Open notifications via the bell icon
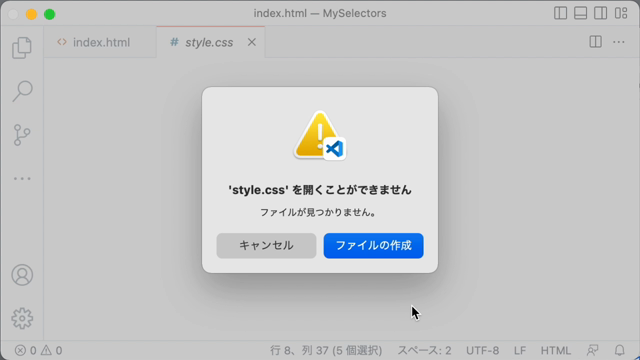The image size is (640, 360). [x=620, y=350]
